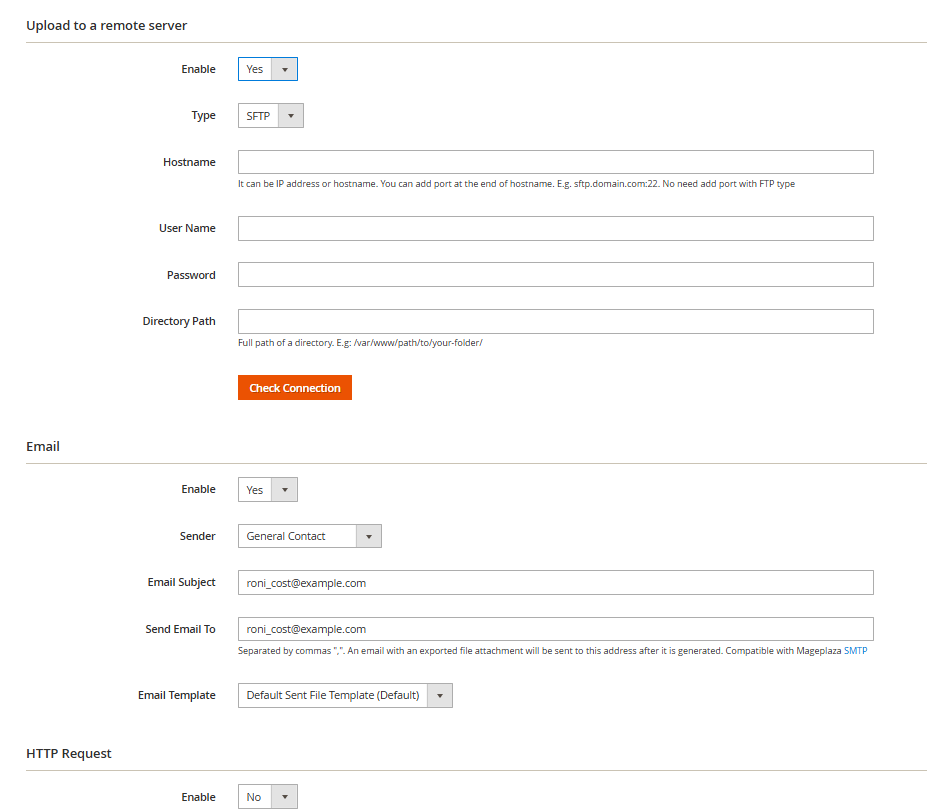Click the Directory Path text field
Screen dimensions: 927x812
[555, 321]
